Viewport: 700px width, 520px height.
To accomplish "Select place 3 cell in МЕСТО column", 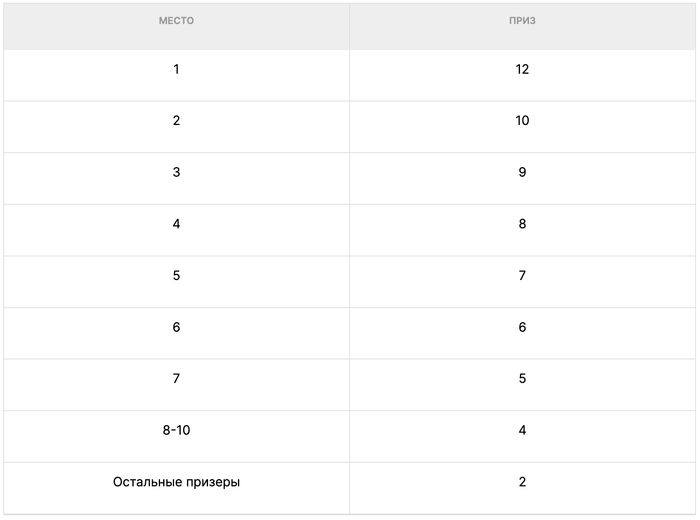I will pos(176,173).
